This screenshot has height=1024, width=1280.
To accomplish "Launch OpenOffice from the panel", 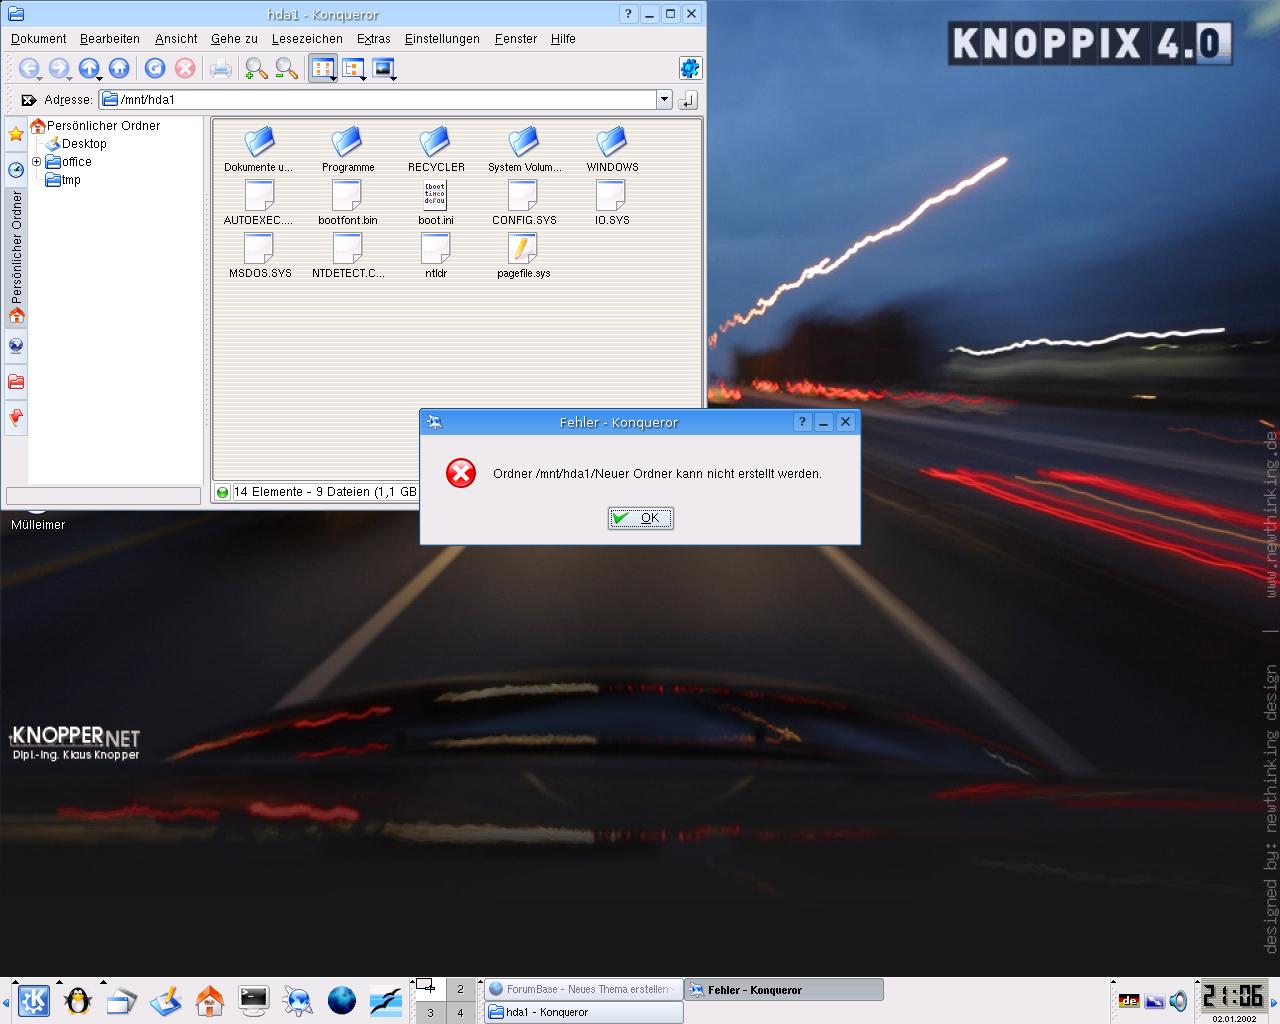I will pyautogui.click(x=386, y=1000).
